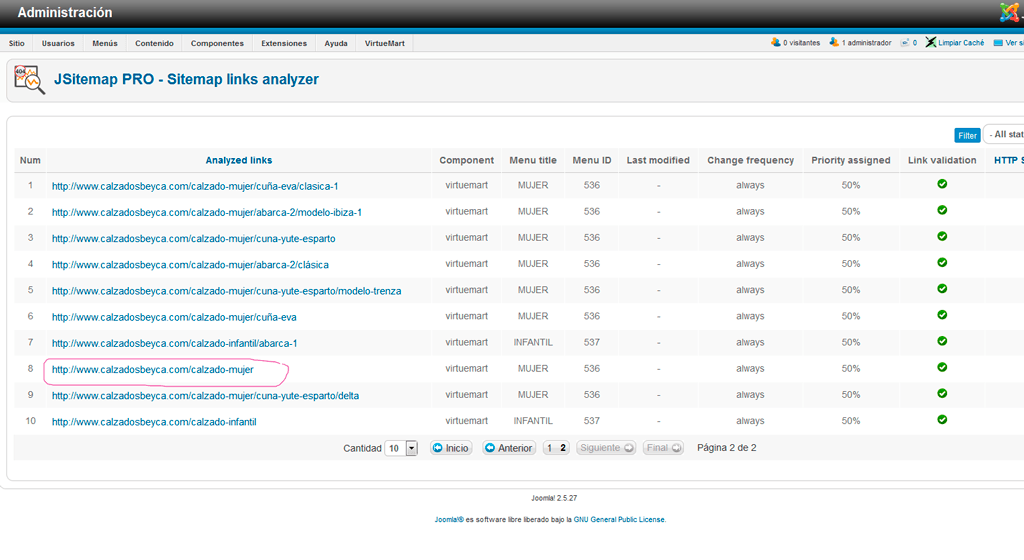Click green validation check for row 9
This screenshot has width=1024, height=560.
coord(942,394)
